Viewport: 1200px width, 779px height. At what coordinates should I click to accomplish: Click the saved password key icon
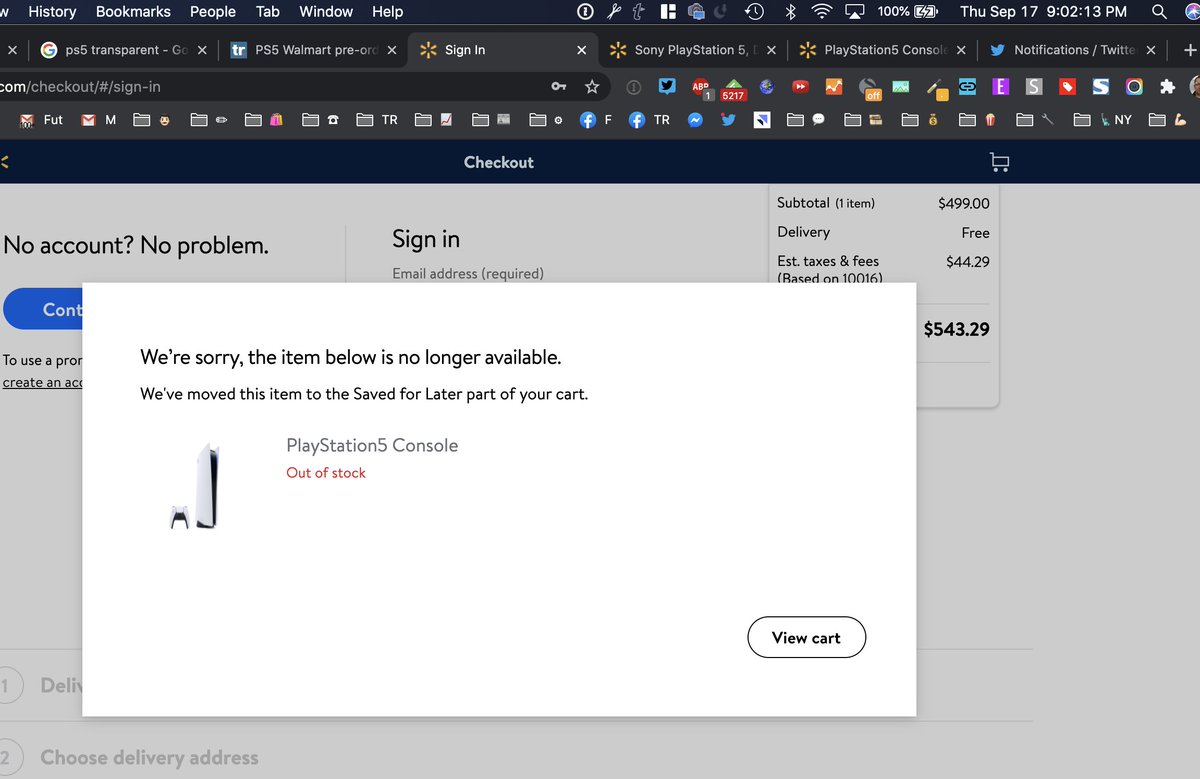click(x=560, y=87)
